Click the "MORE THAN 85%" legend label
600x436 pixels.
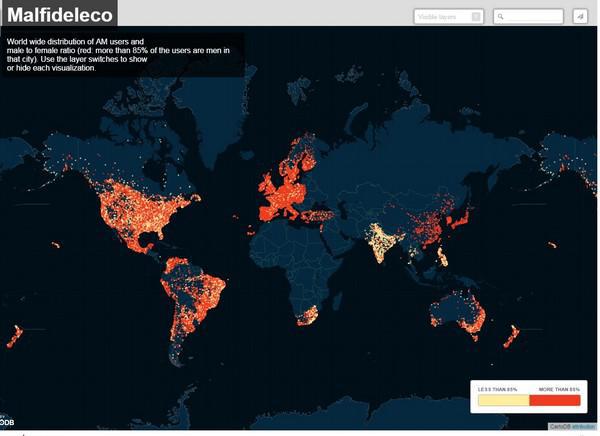point(558,388)
